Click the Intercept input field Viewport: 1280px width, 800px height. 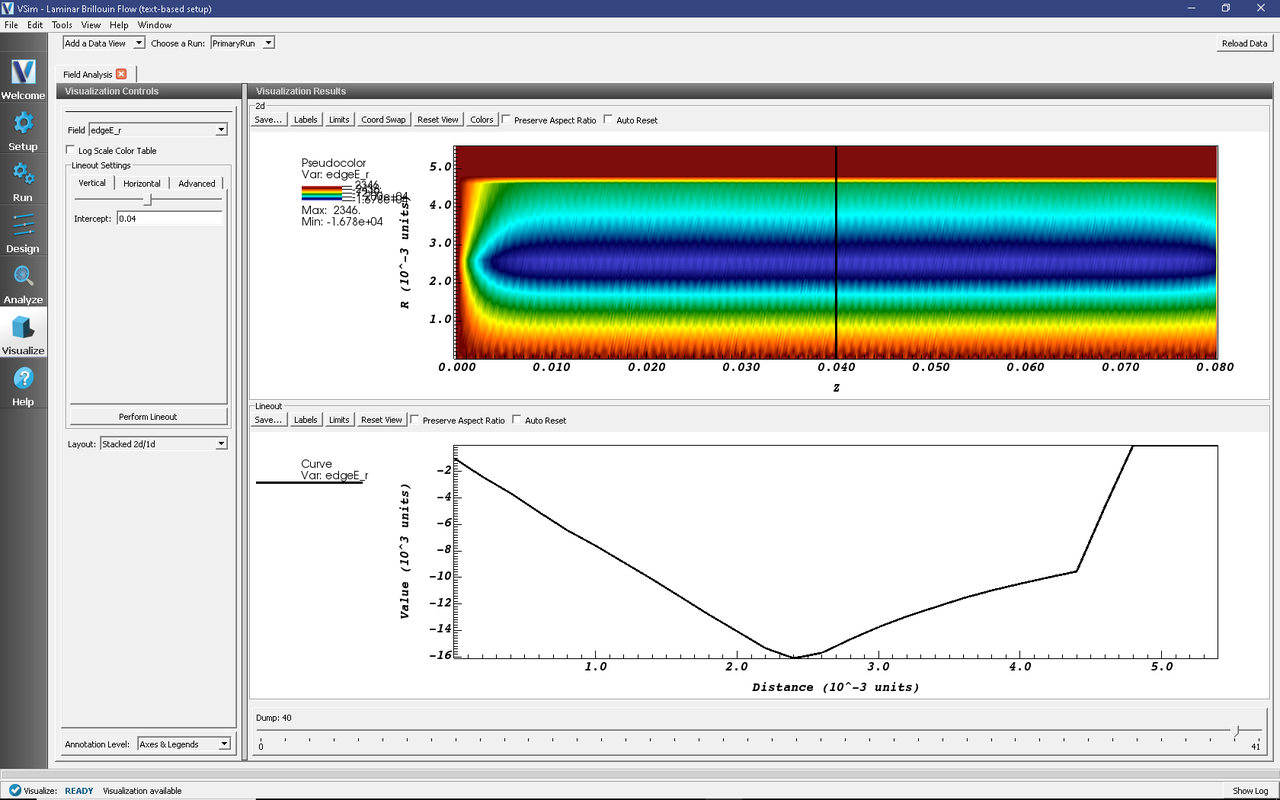pyautogui.click(x=168, y=218)
